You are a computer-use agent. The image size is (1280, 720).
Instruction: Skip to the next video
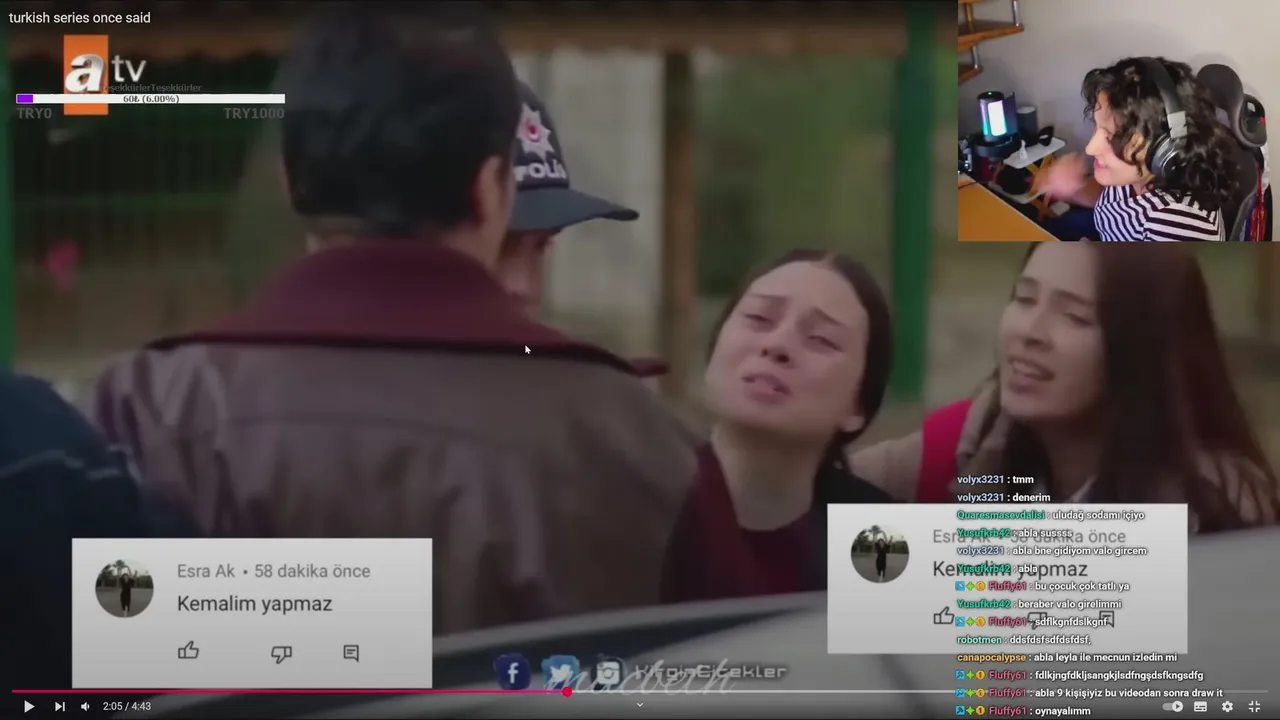pyautogui.click(x=59, y=706)
